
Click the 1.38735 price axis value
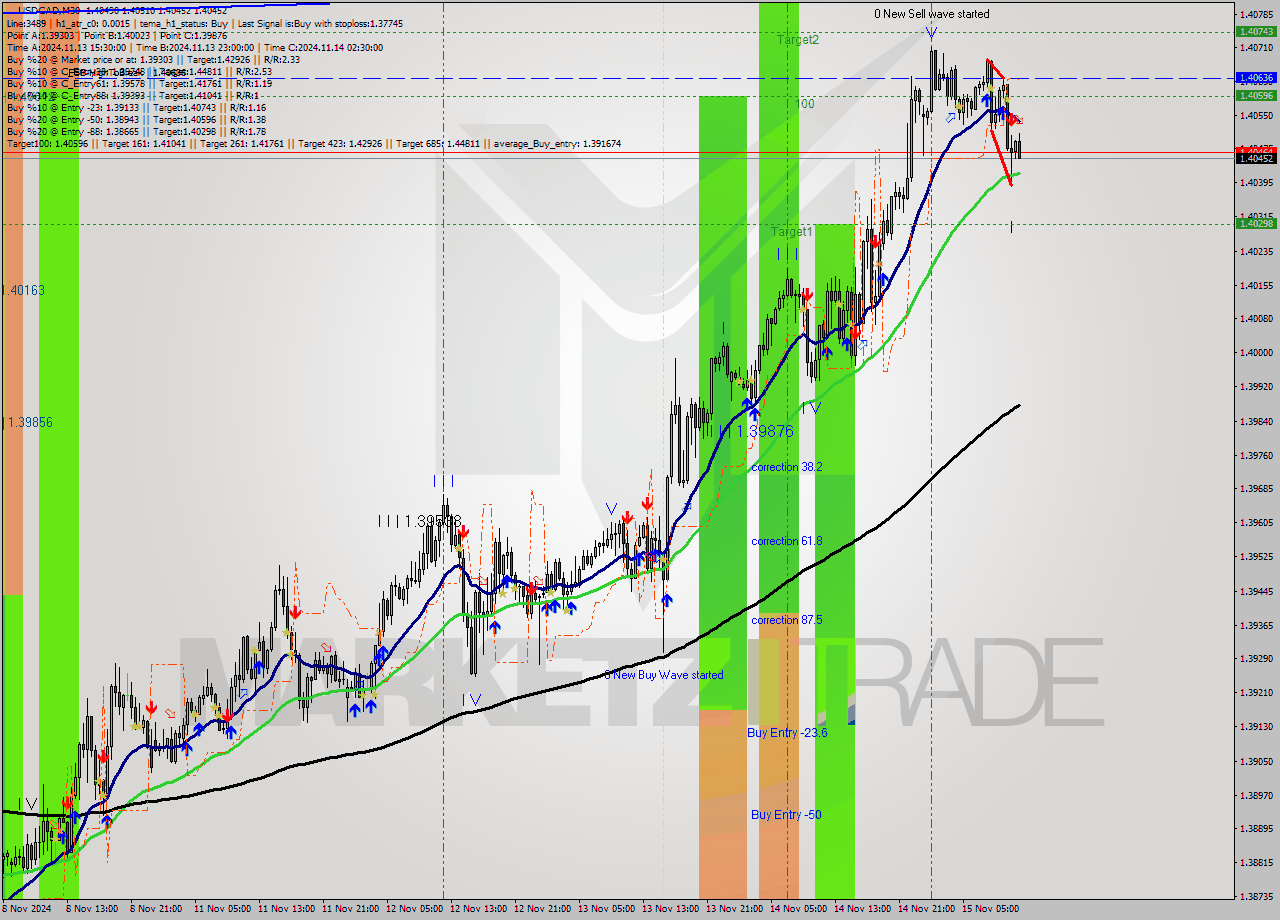pos(1256,897)
